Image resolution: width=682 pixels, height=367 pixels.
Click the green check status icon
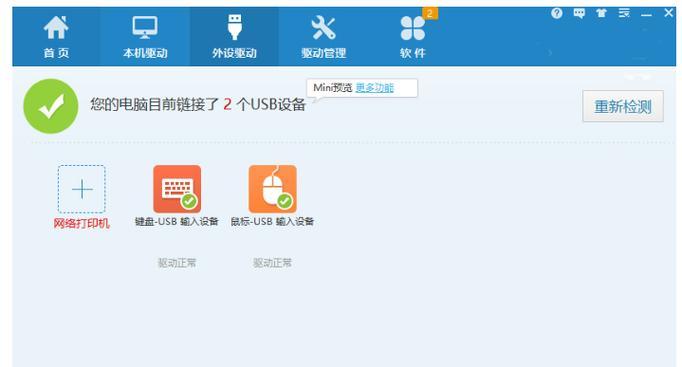click(51, 106)
